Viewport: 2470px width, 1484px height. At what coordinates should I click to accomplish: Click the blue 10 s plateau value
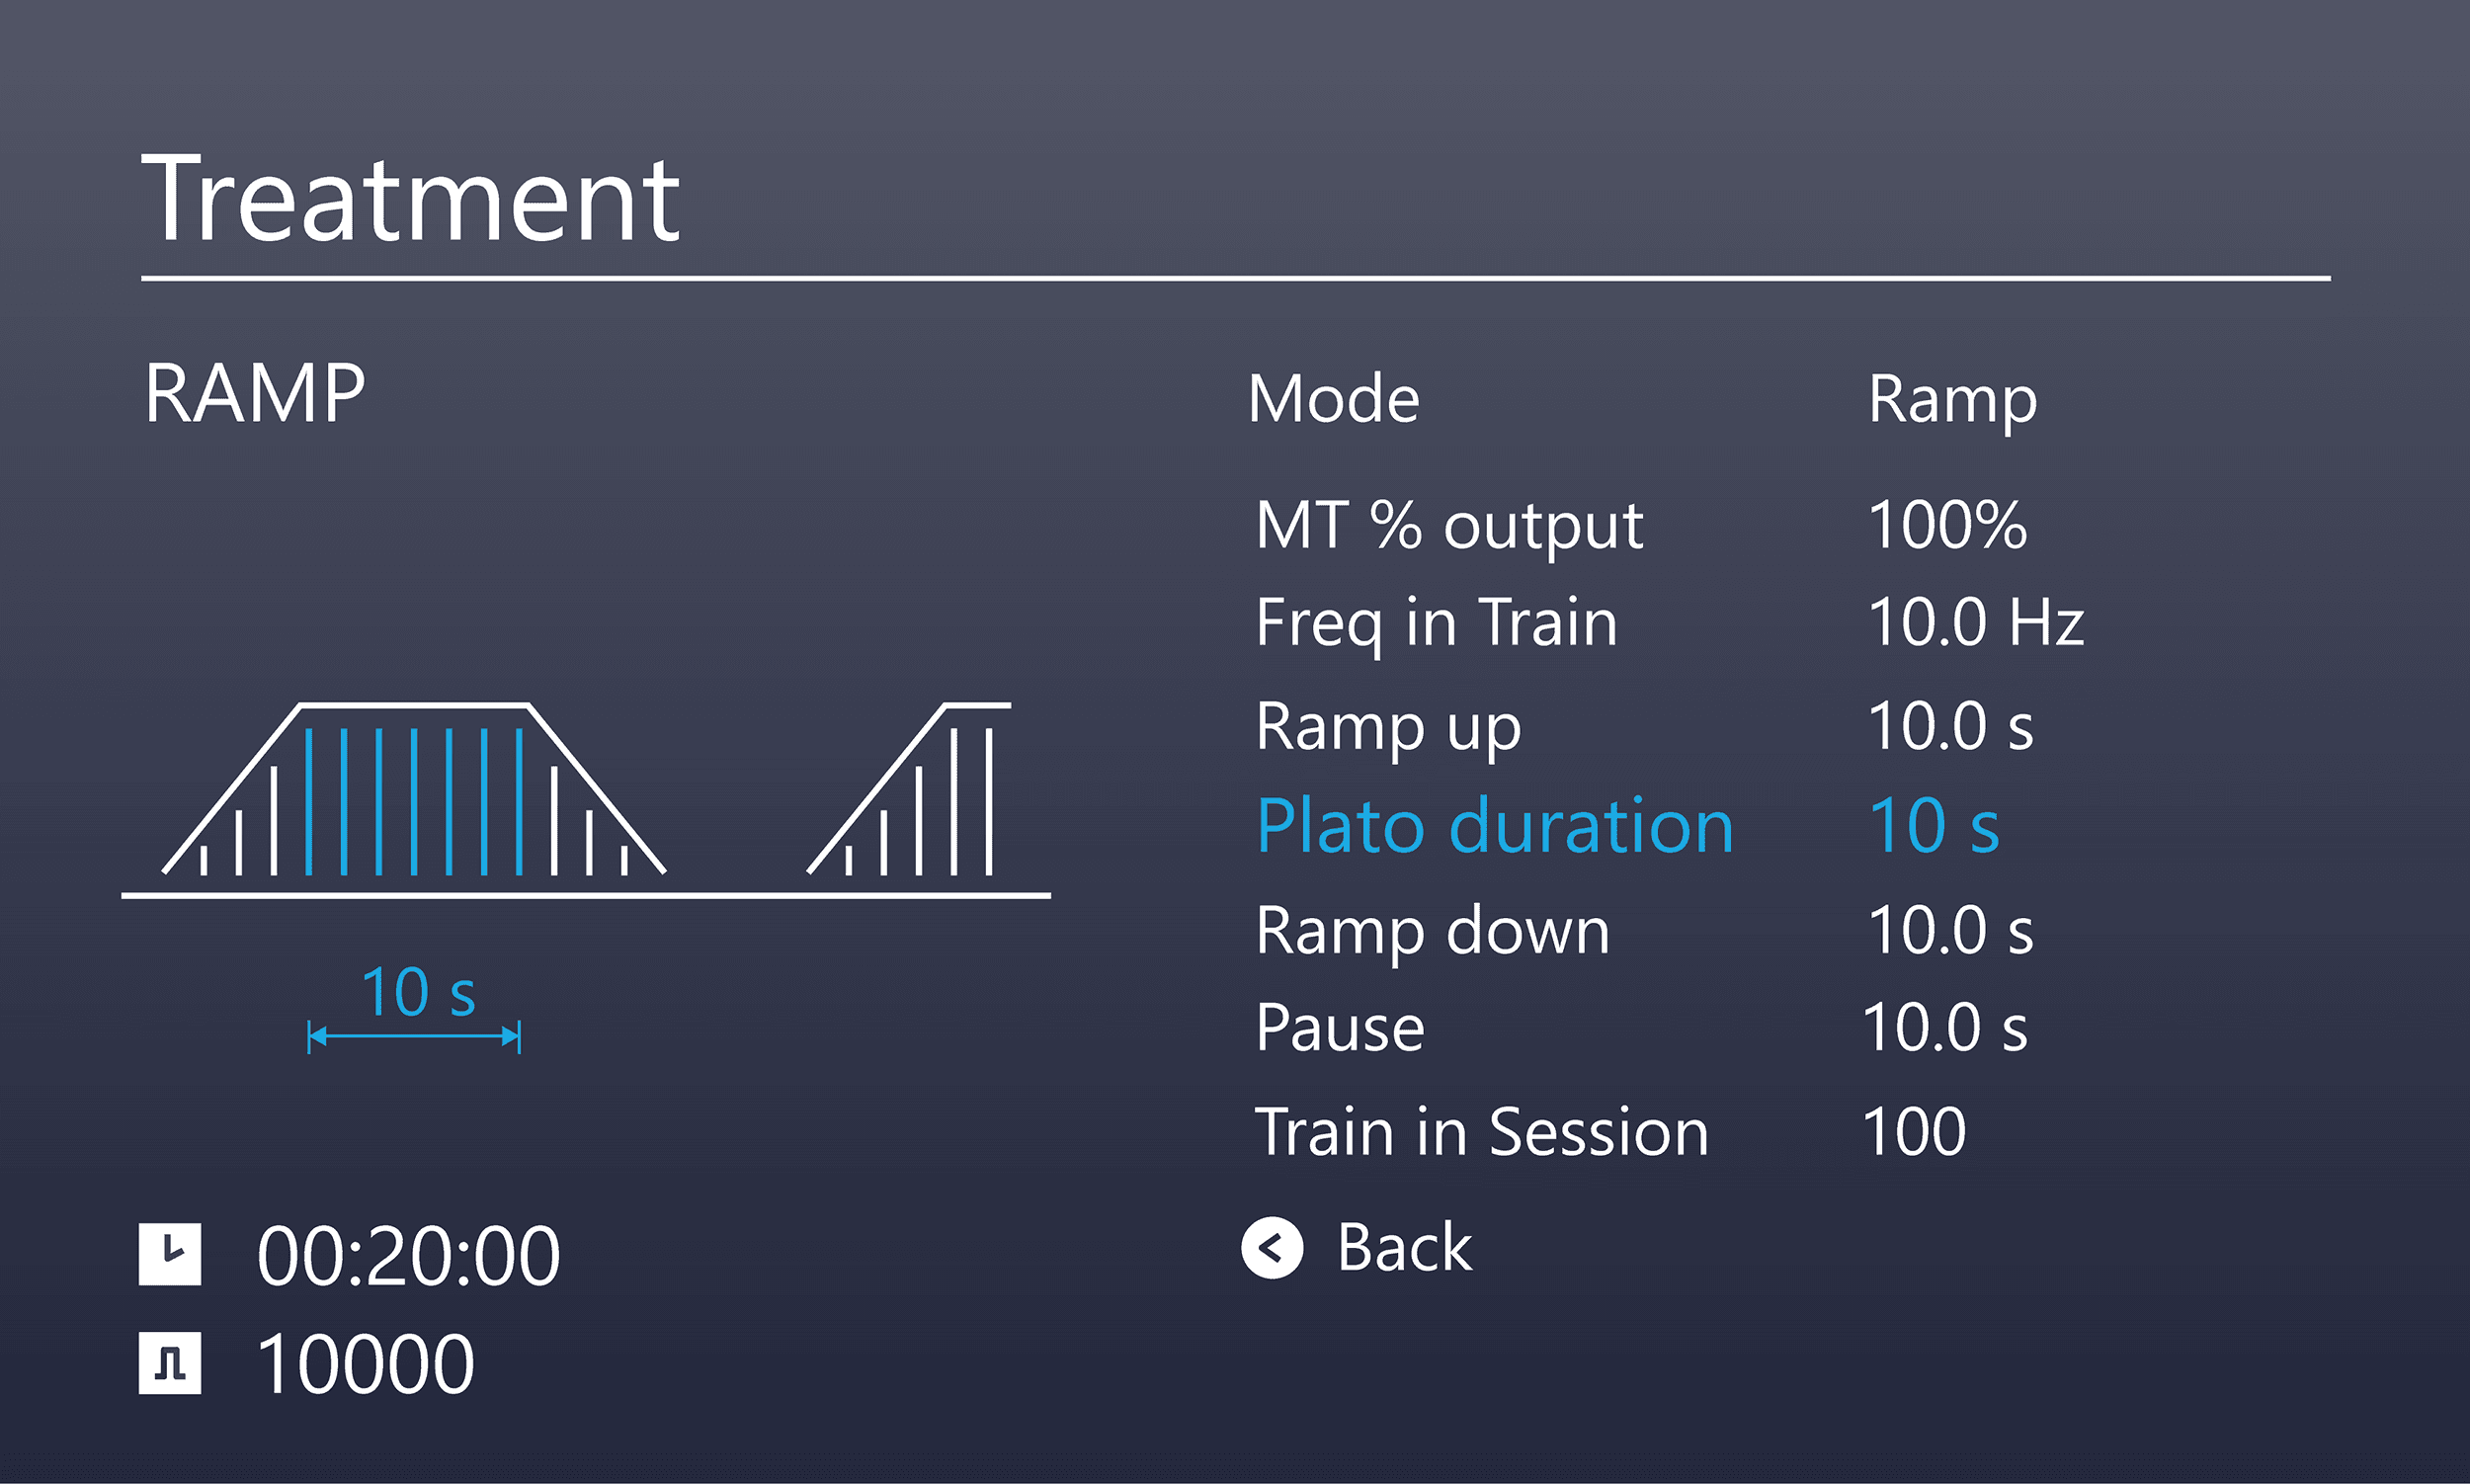coord(1934,826)
